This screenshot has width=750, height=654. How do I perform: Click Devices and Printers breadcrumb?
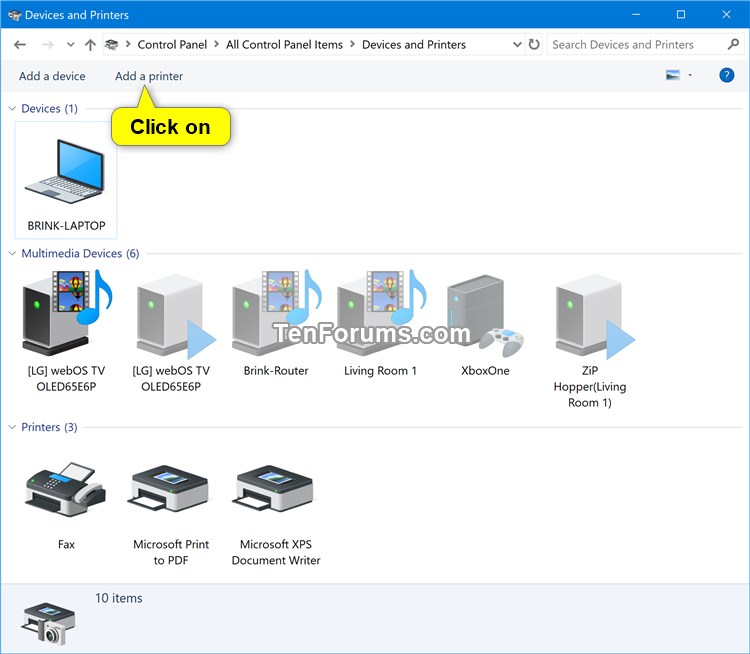pyautogui.click(x=414, y=44)
